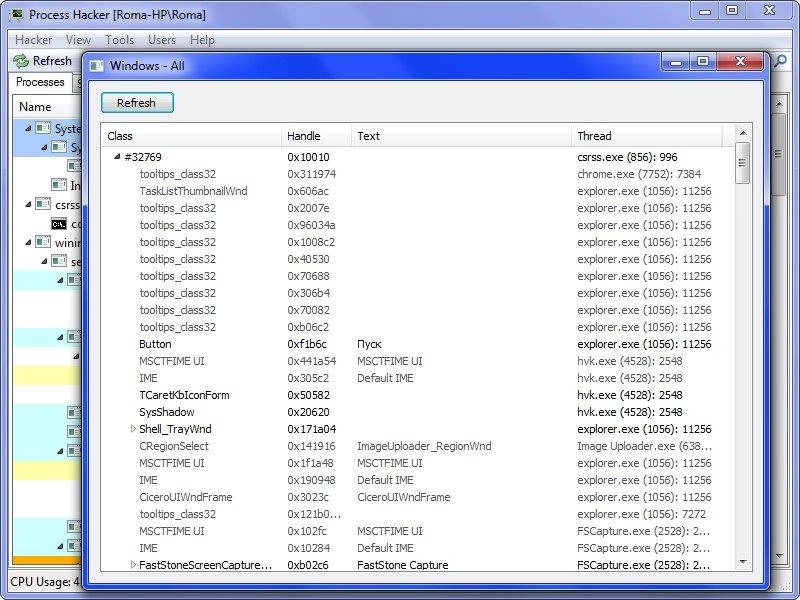Click the dialog vertical scrollbar thumb
The image size is (800, 600).
coord(743,163)
